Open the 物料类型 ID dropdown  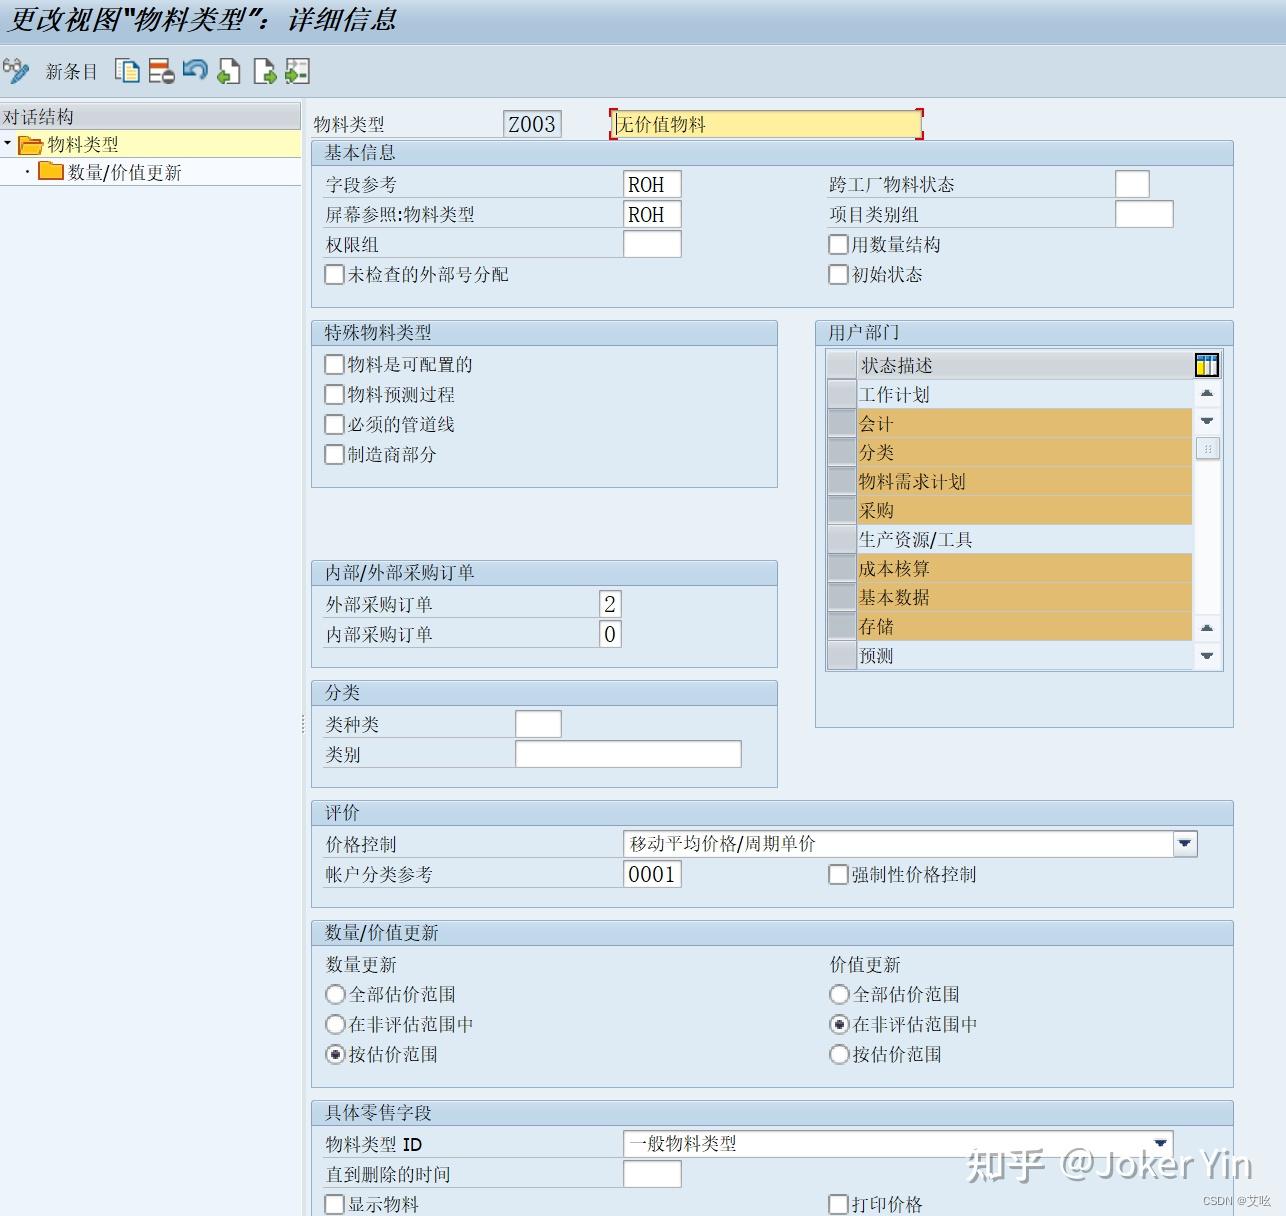pos(1160,1142)
